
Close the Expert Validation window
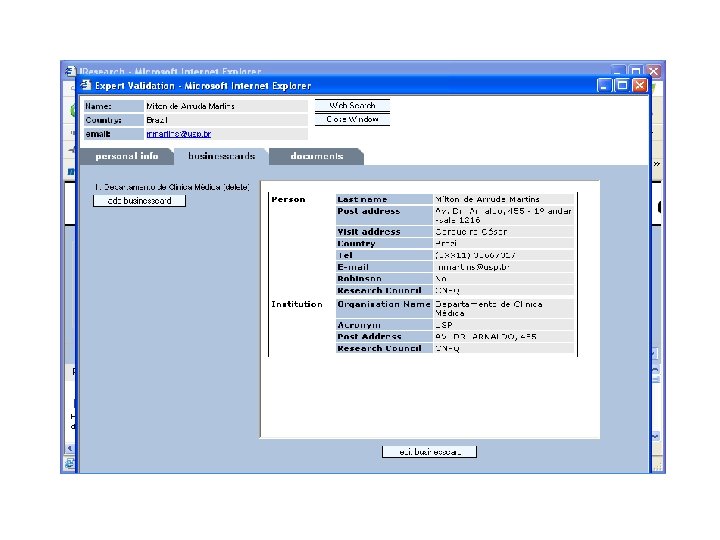(x=640, y=85)
